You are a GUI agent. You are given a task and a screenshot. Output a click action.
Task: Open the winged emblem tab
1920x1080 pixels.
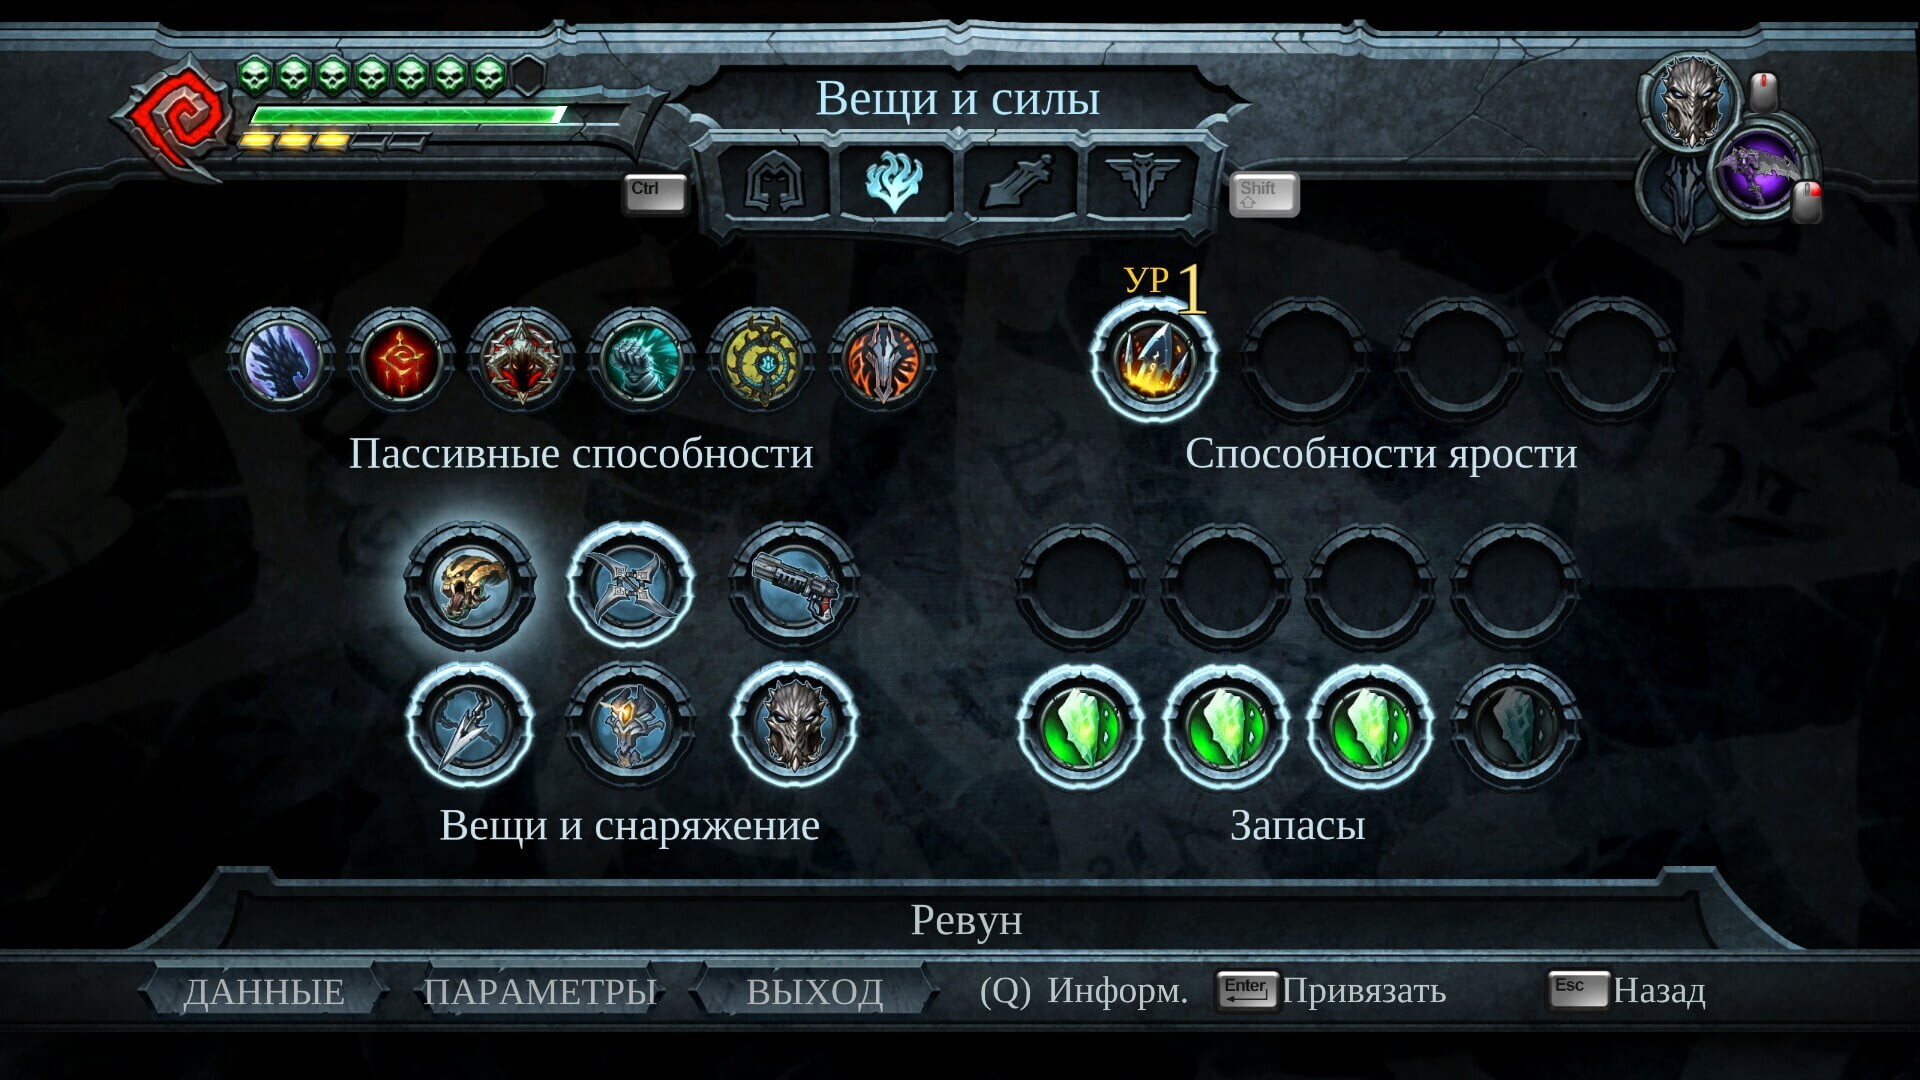(x=1141, y=182)
